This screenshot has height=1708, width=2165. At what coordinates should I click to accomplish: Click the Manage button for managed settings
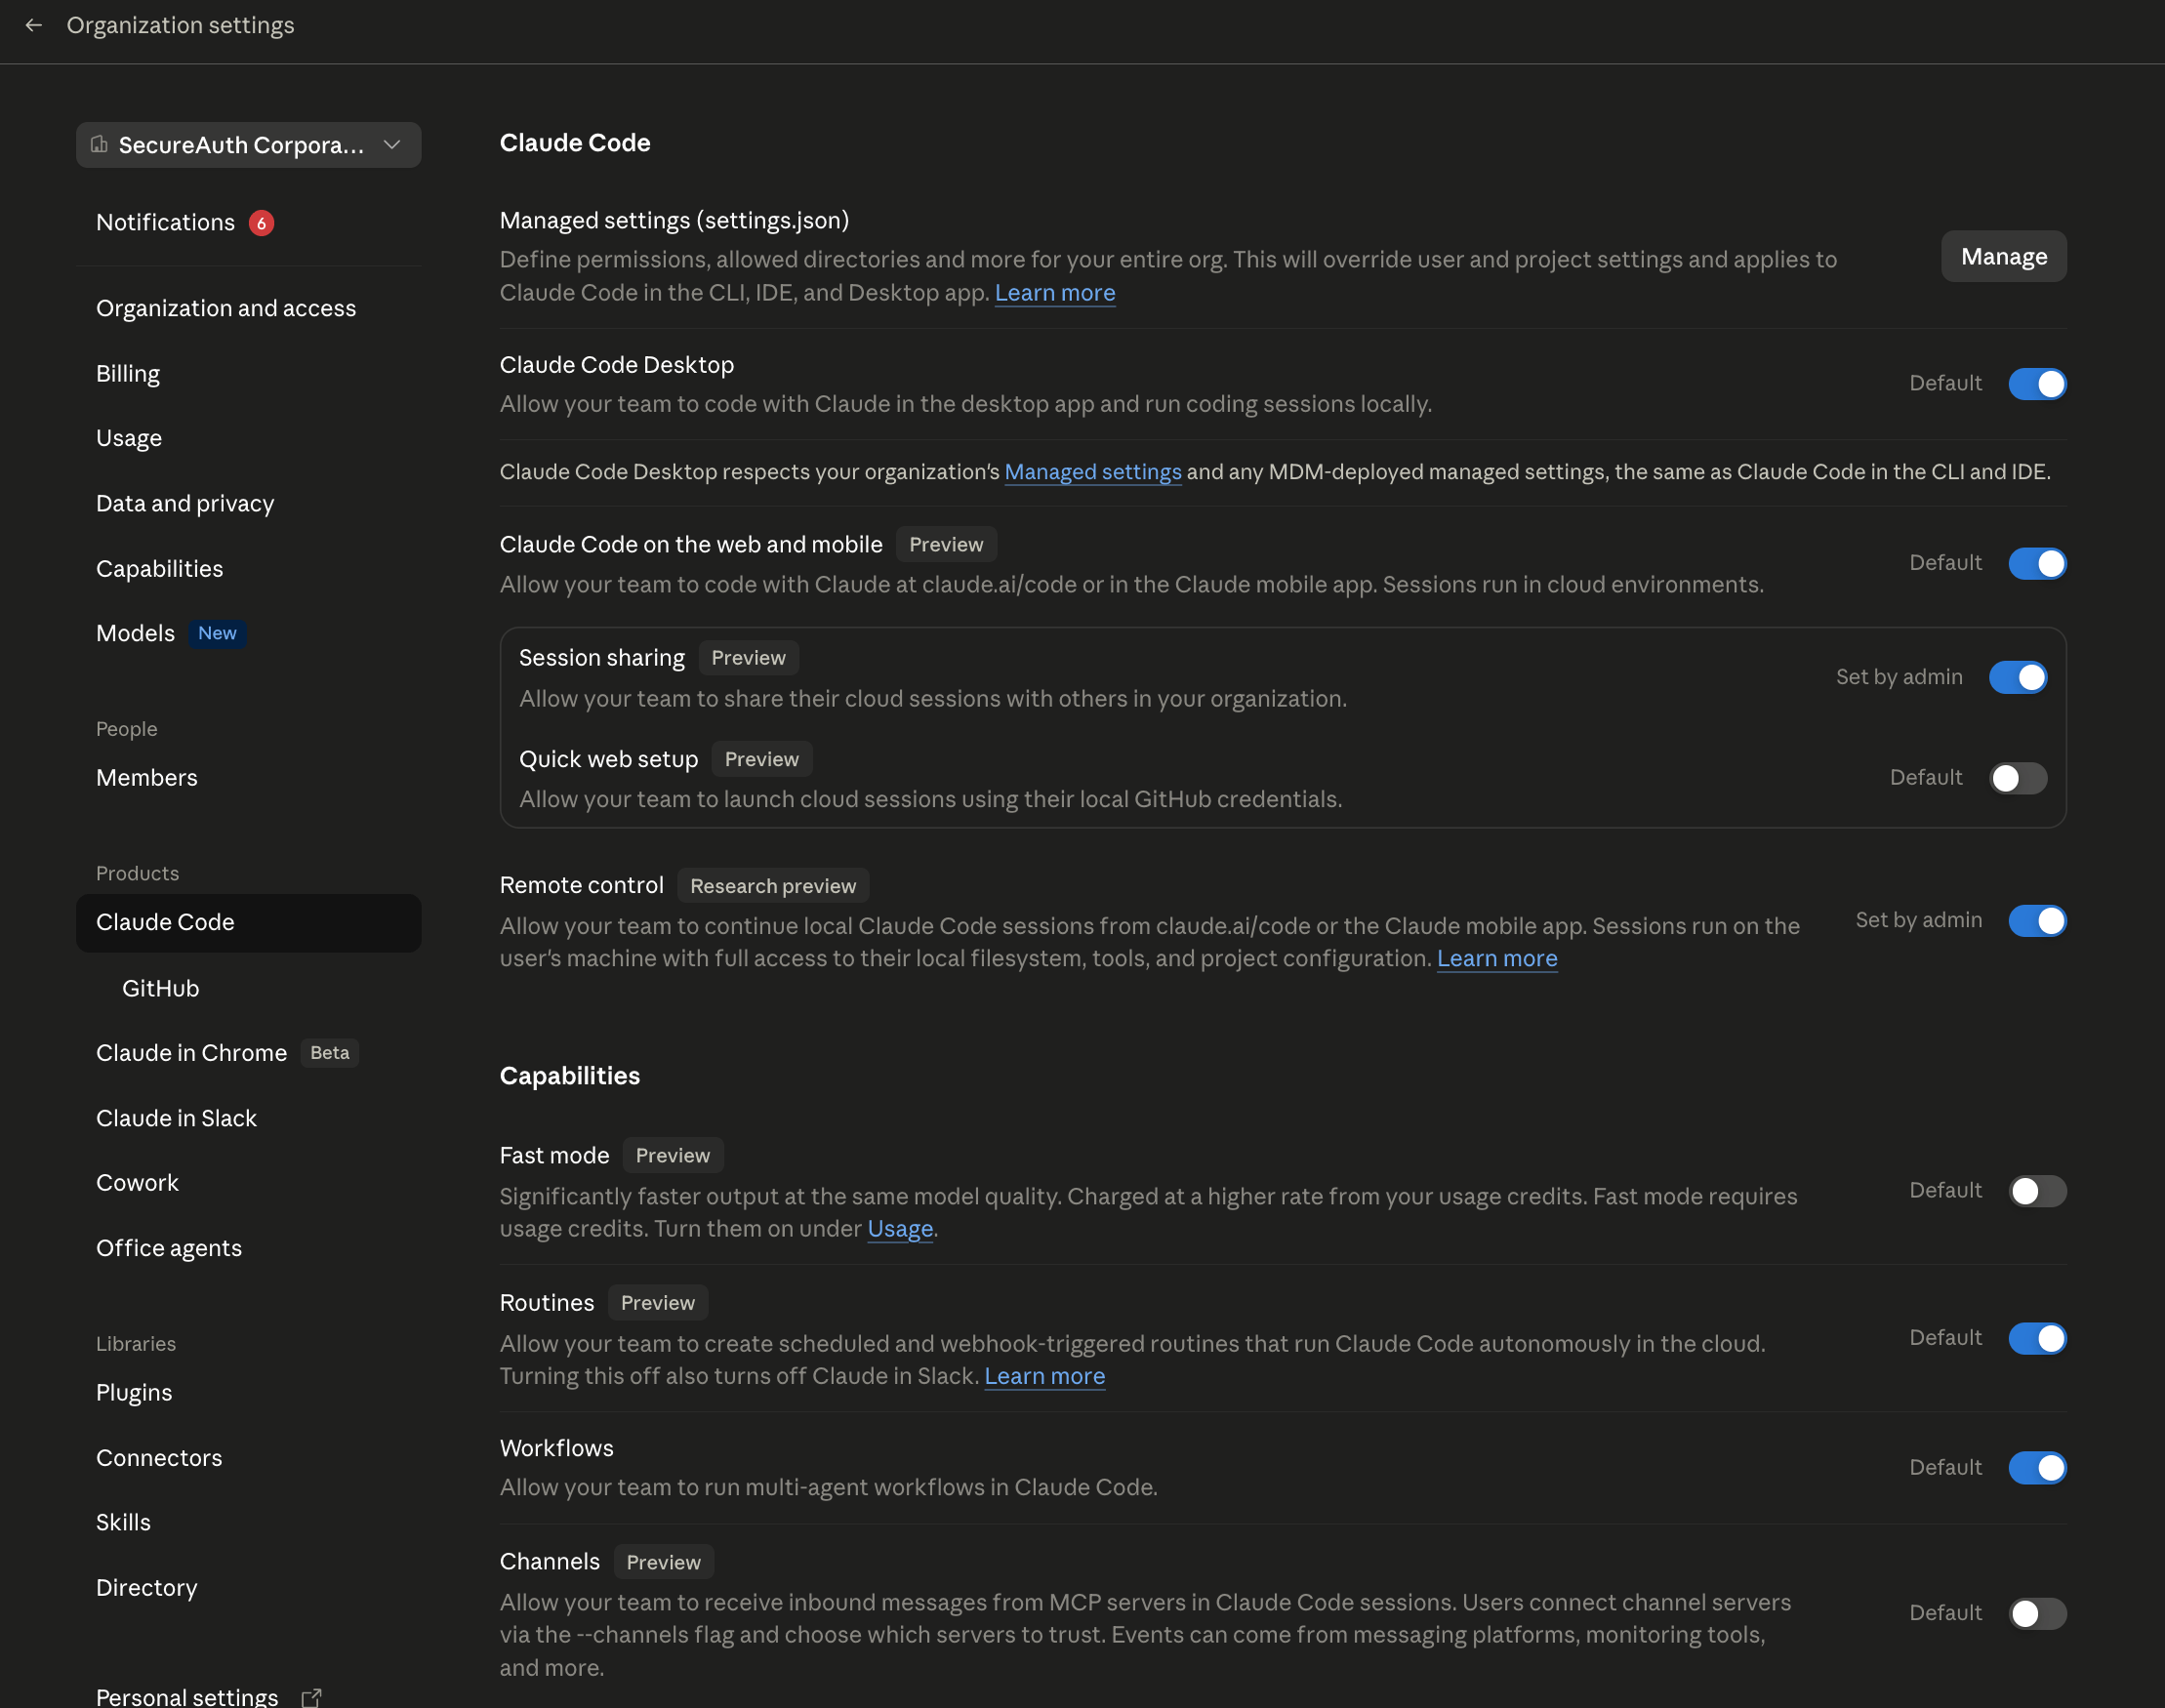pyautogui.click(x=2003, y=257)
